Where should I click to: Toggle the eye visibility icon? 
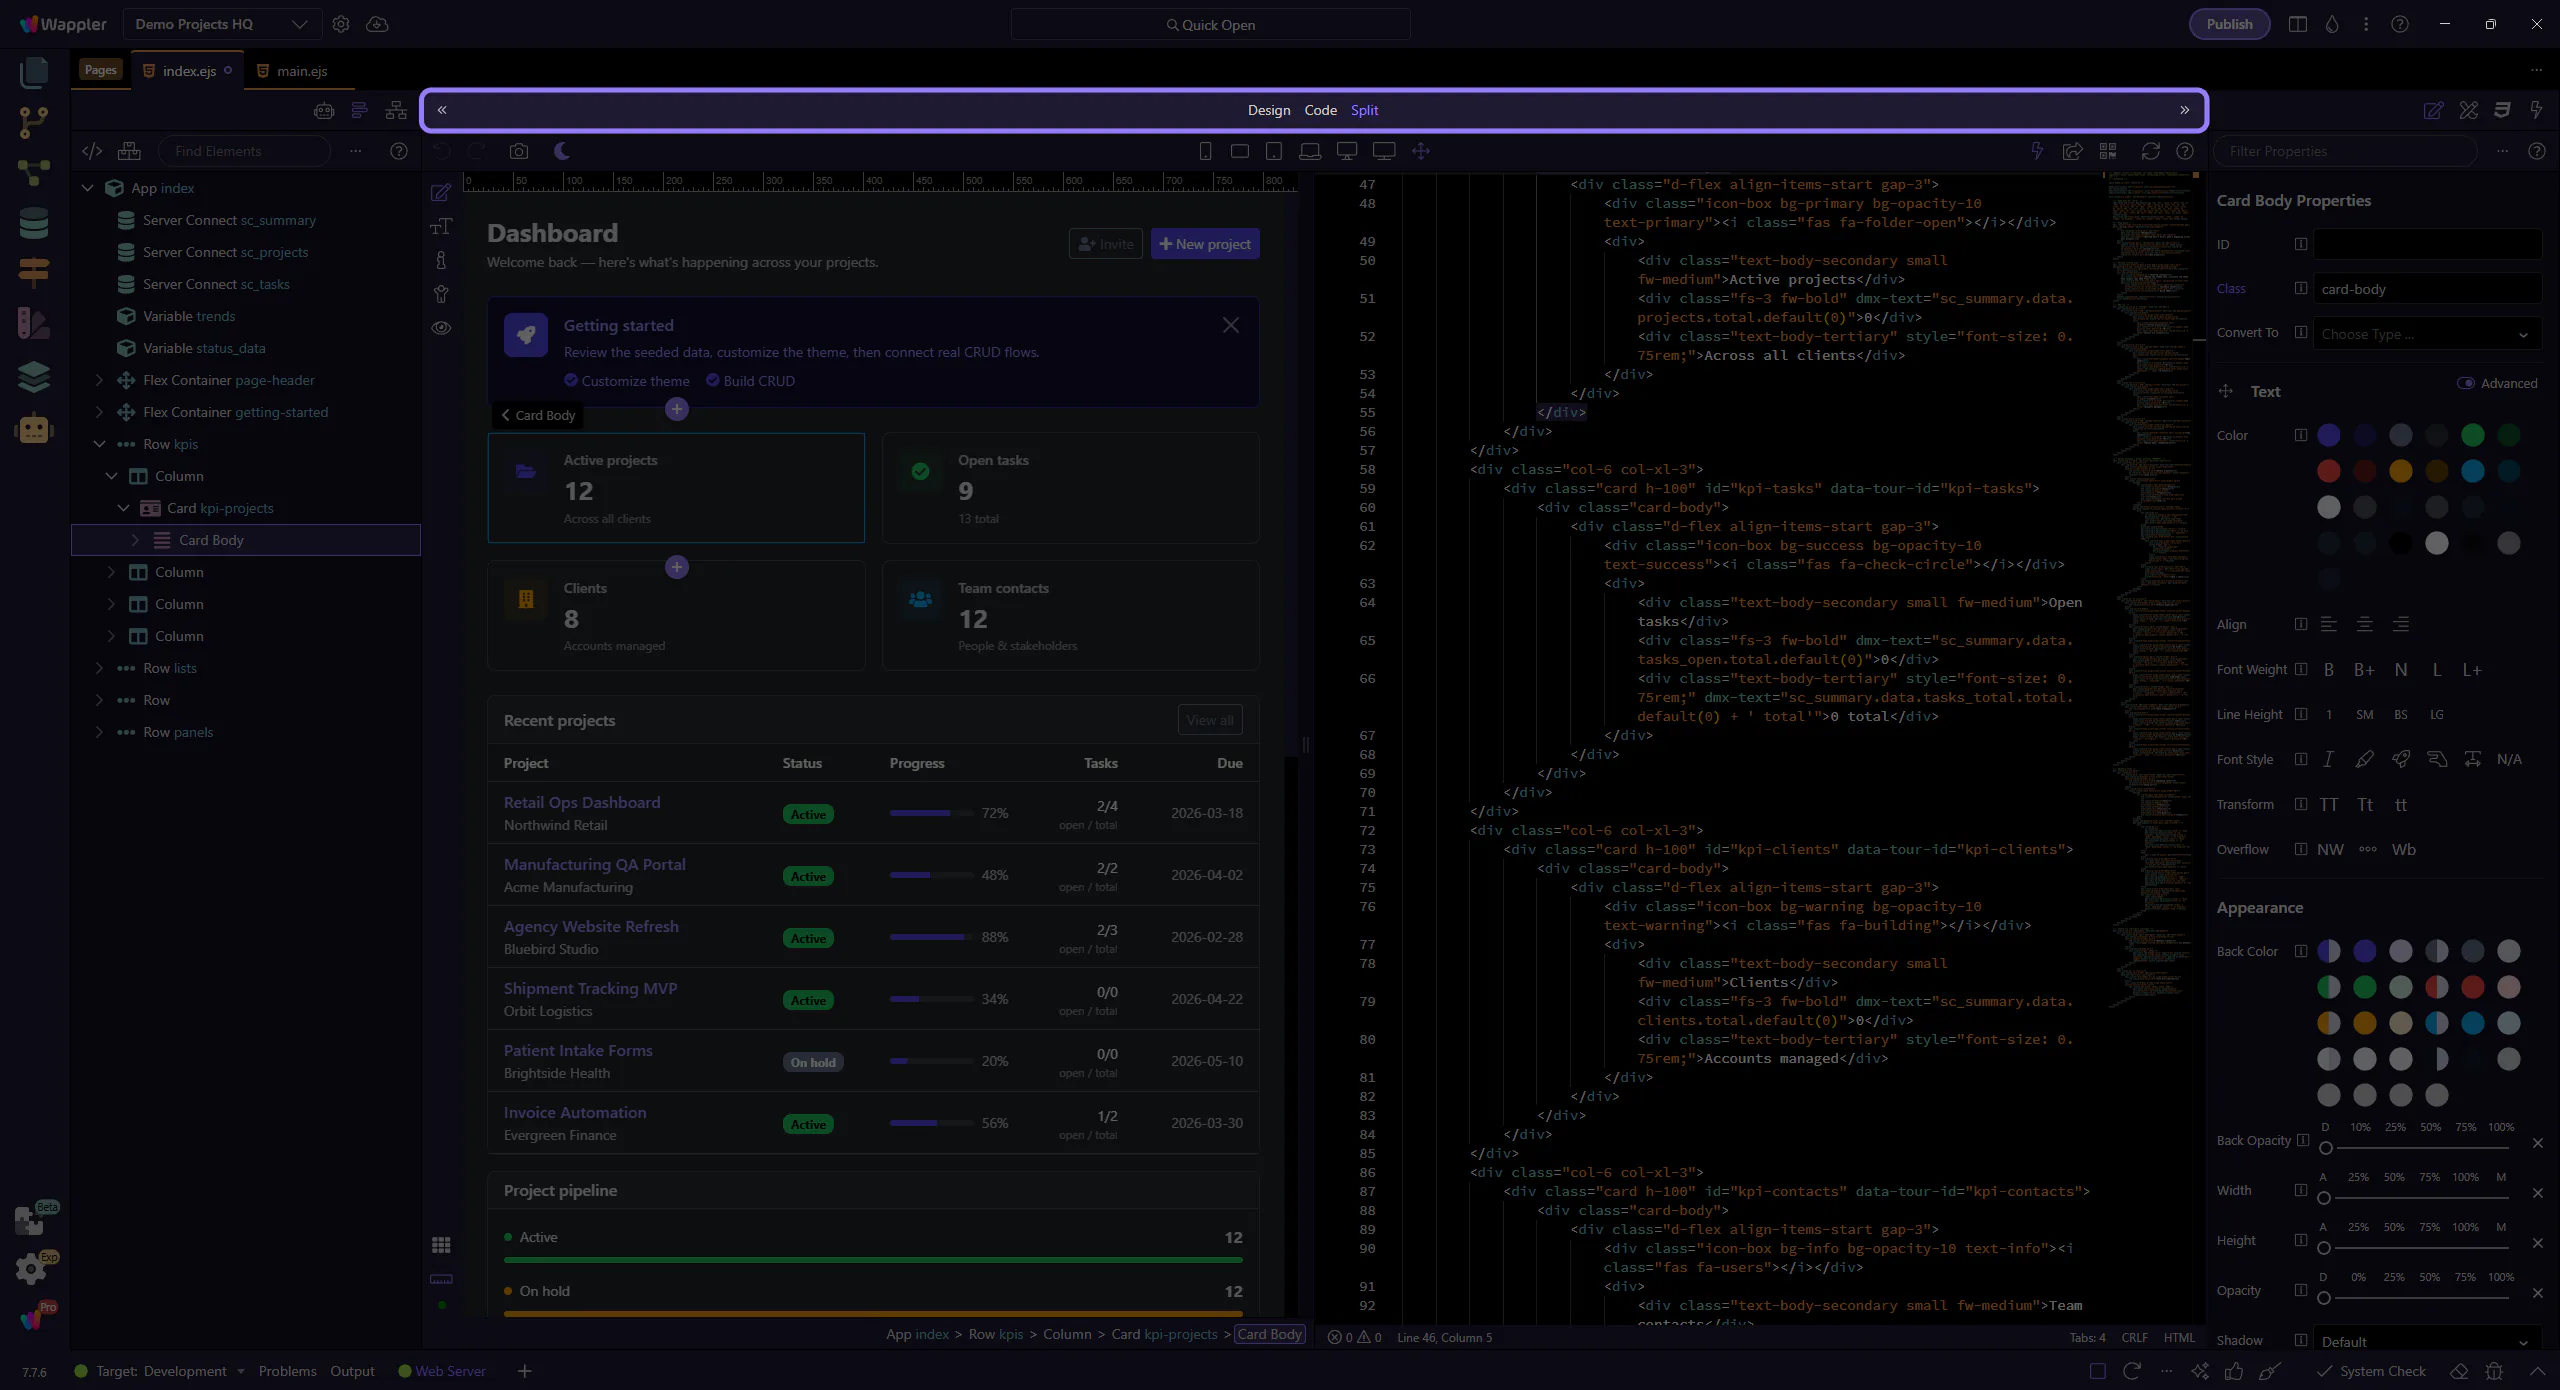pyautogui.click(x=441, y=328)
